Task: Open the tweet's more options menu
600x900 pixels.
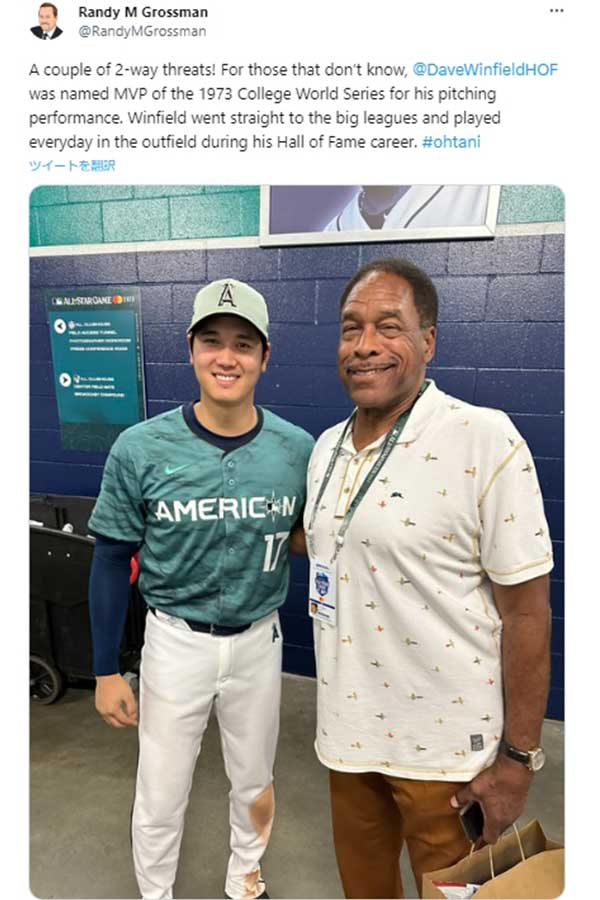Action: coord(556,12)
